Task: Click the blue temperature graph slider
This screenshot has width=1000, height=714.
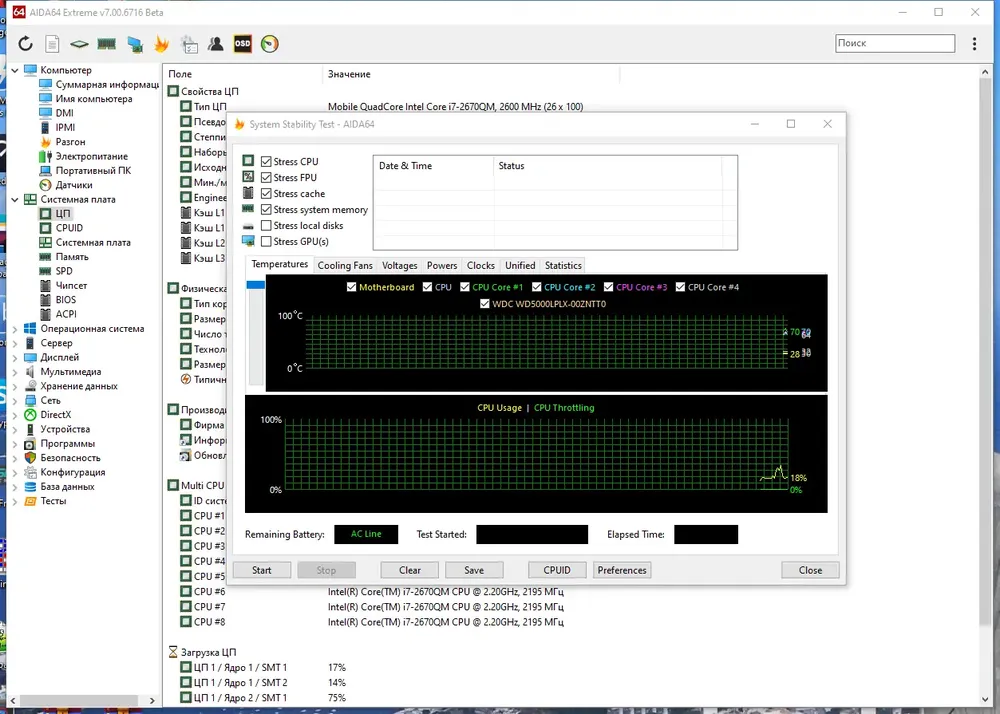Action: pos(256,285)
